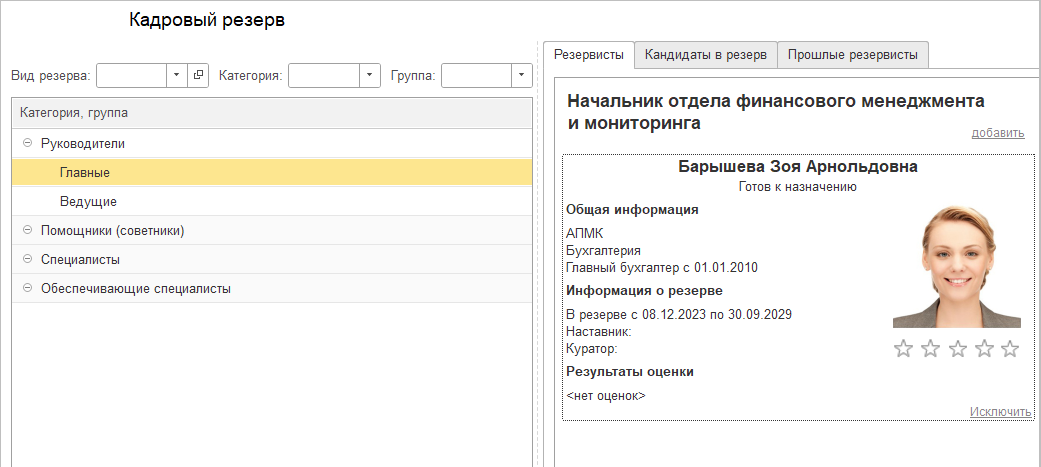This screenshot has height=467, width=1041.
Task: Click the Исключить link
Action: coord(1000,411)
